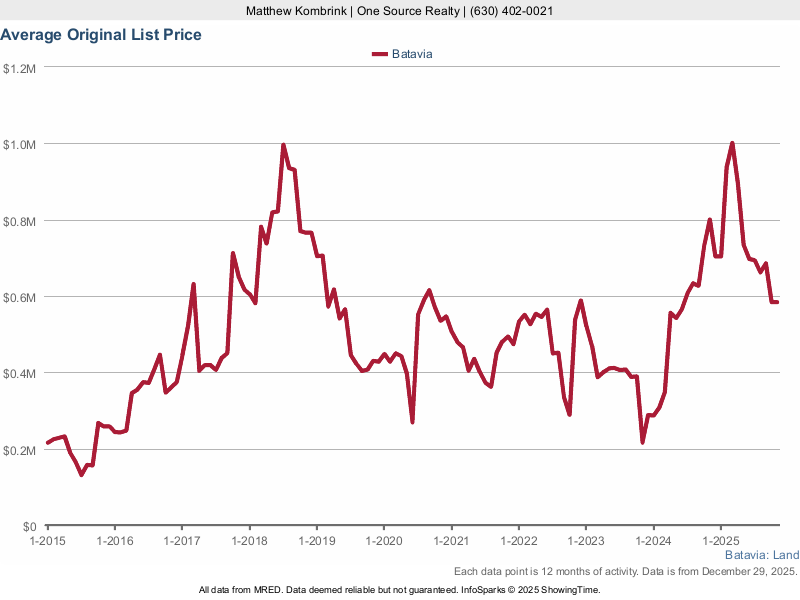
Task: Click the $1.2M y-axis label
Action: click(20, 68)
